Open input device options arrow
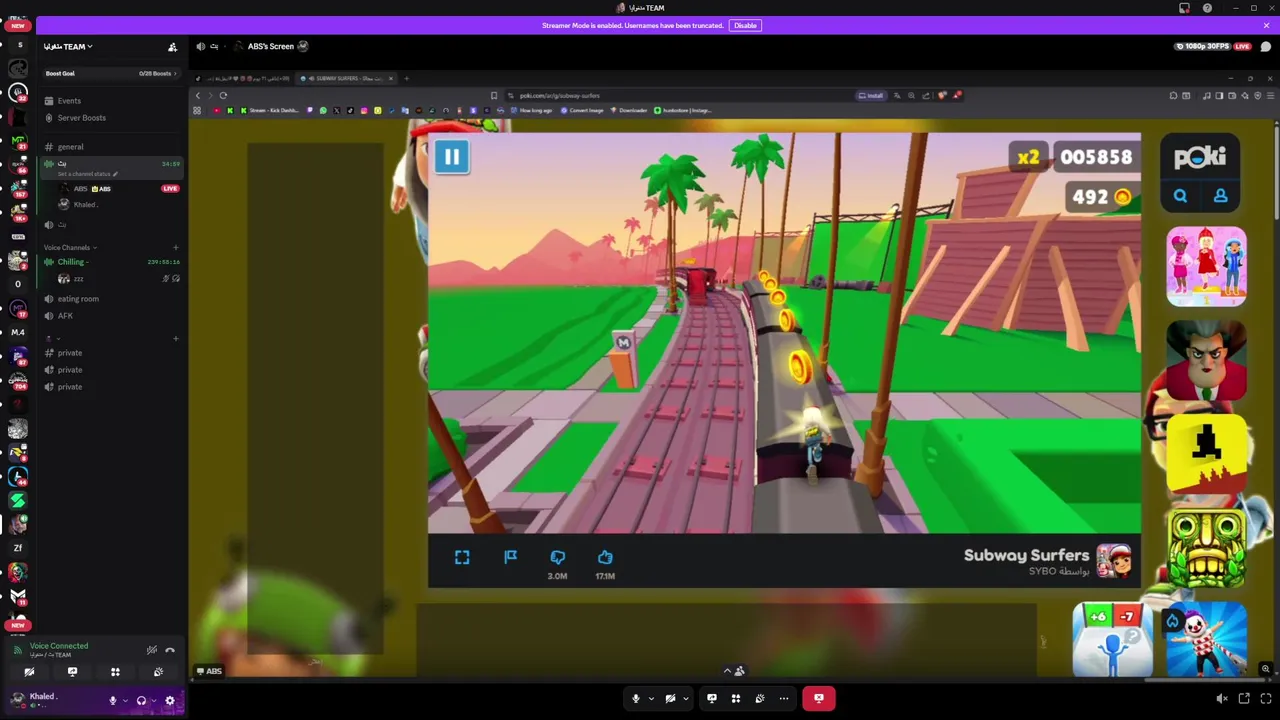The width and height of the screenshot is (1280, 720). point(124,701)
